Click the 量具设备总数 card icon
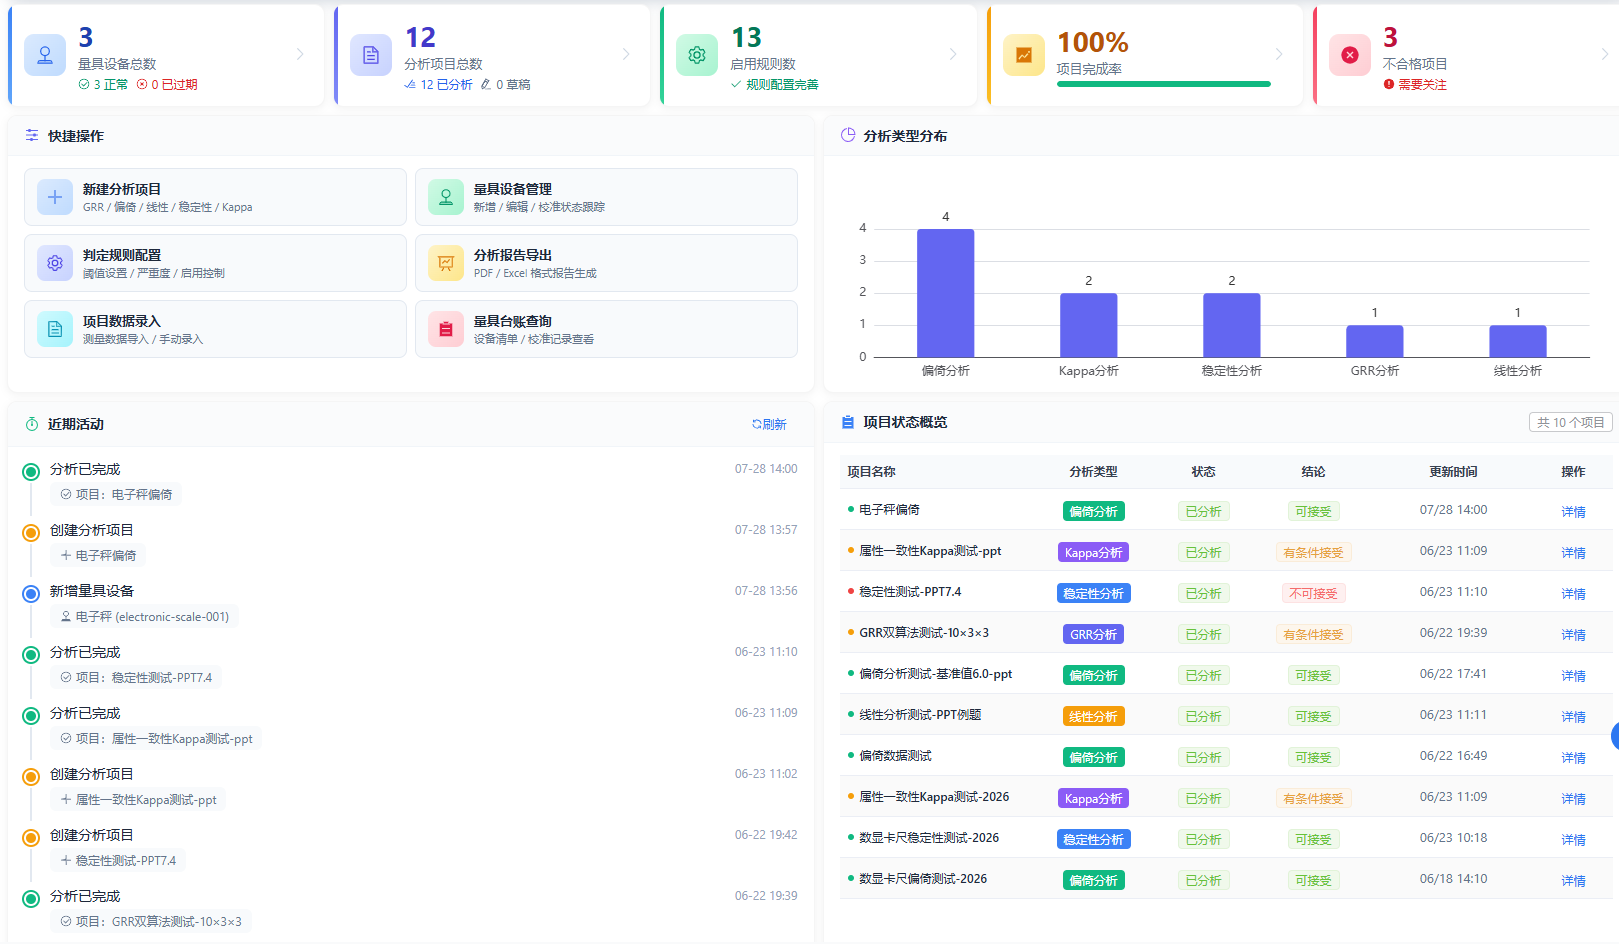This screenshot has width=1619, height=944. pyautogui.click(x=45, y=55)
